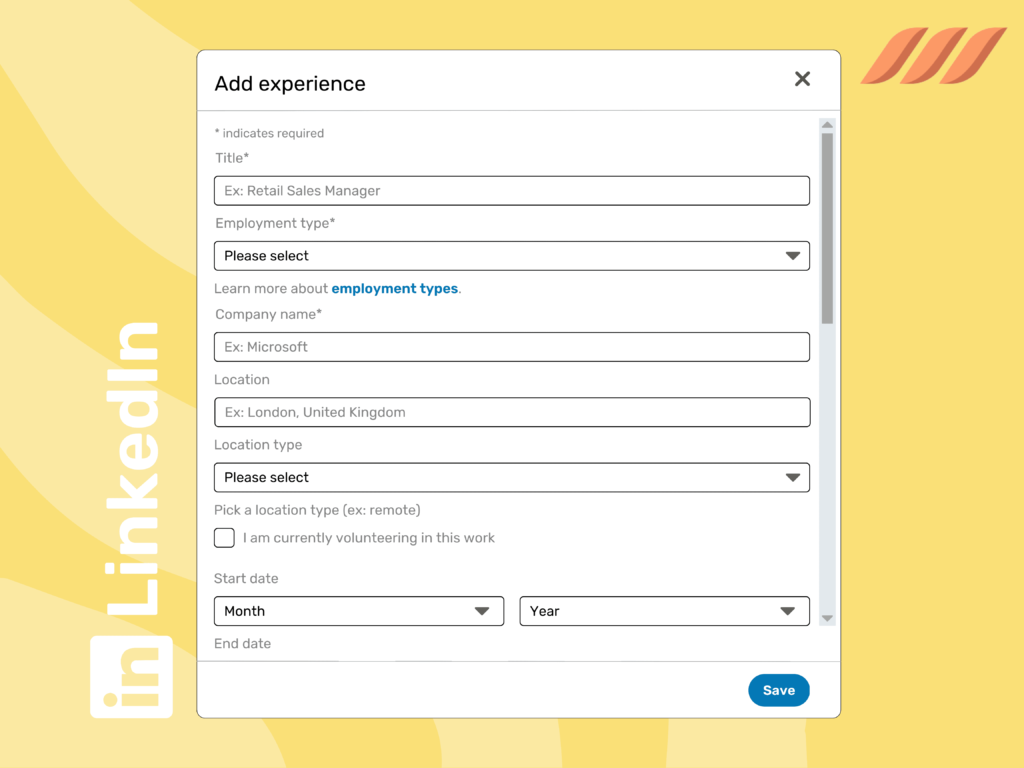The image size is (1024, 768).
Task: Click the X icon on the dialog
Action: (802, 79)
